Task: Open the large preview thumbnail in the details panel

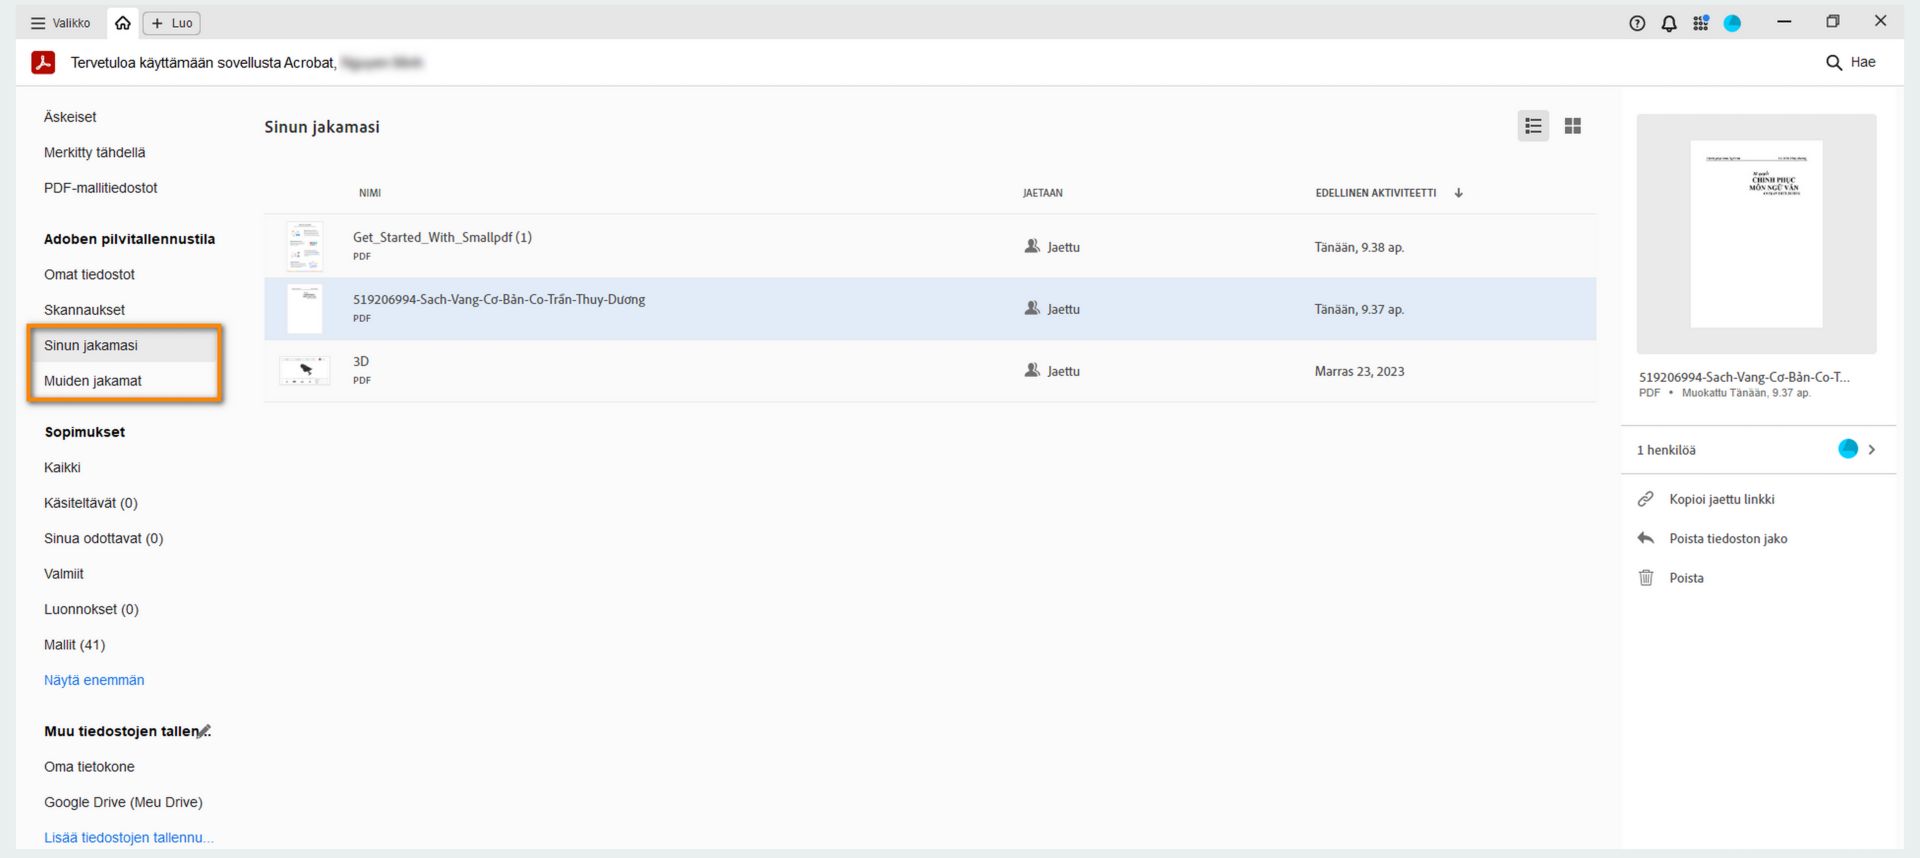Action: click(1756, 234)
